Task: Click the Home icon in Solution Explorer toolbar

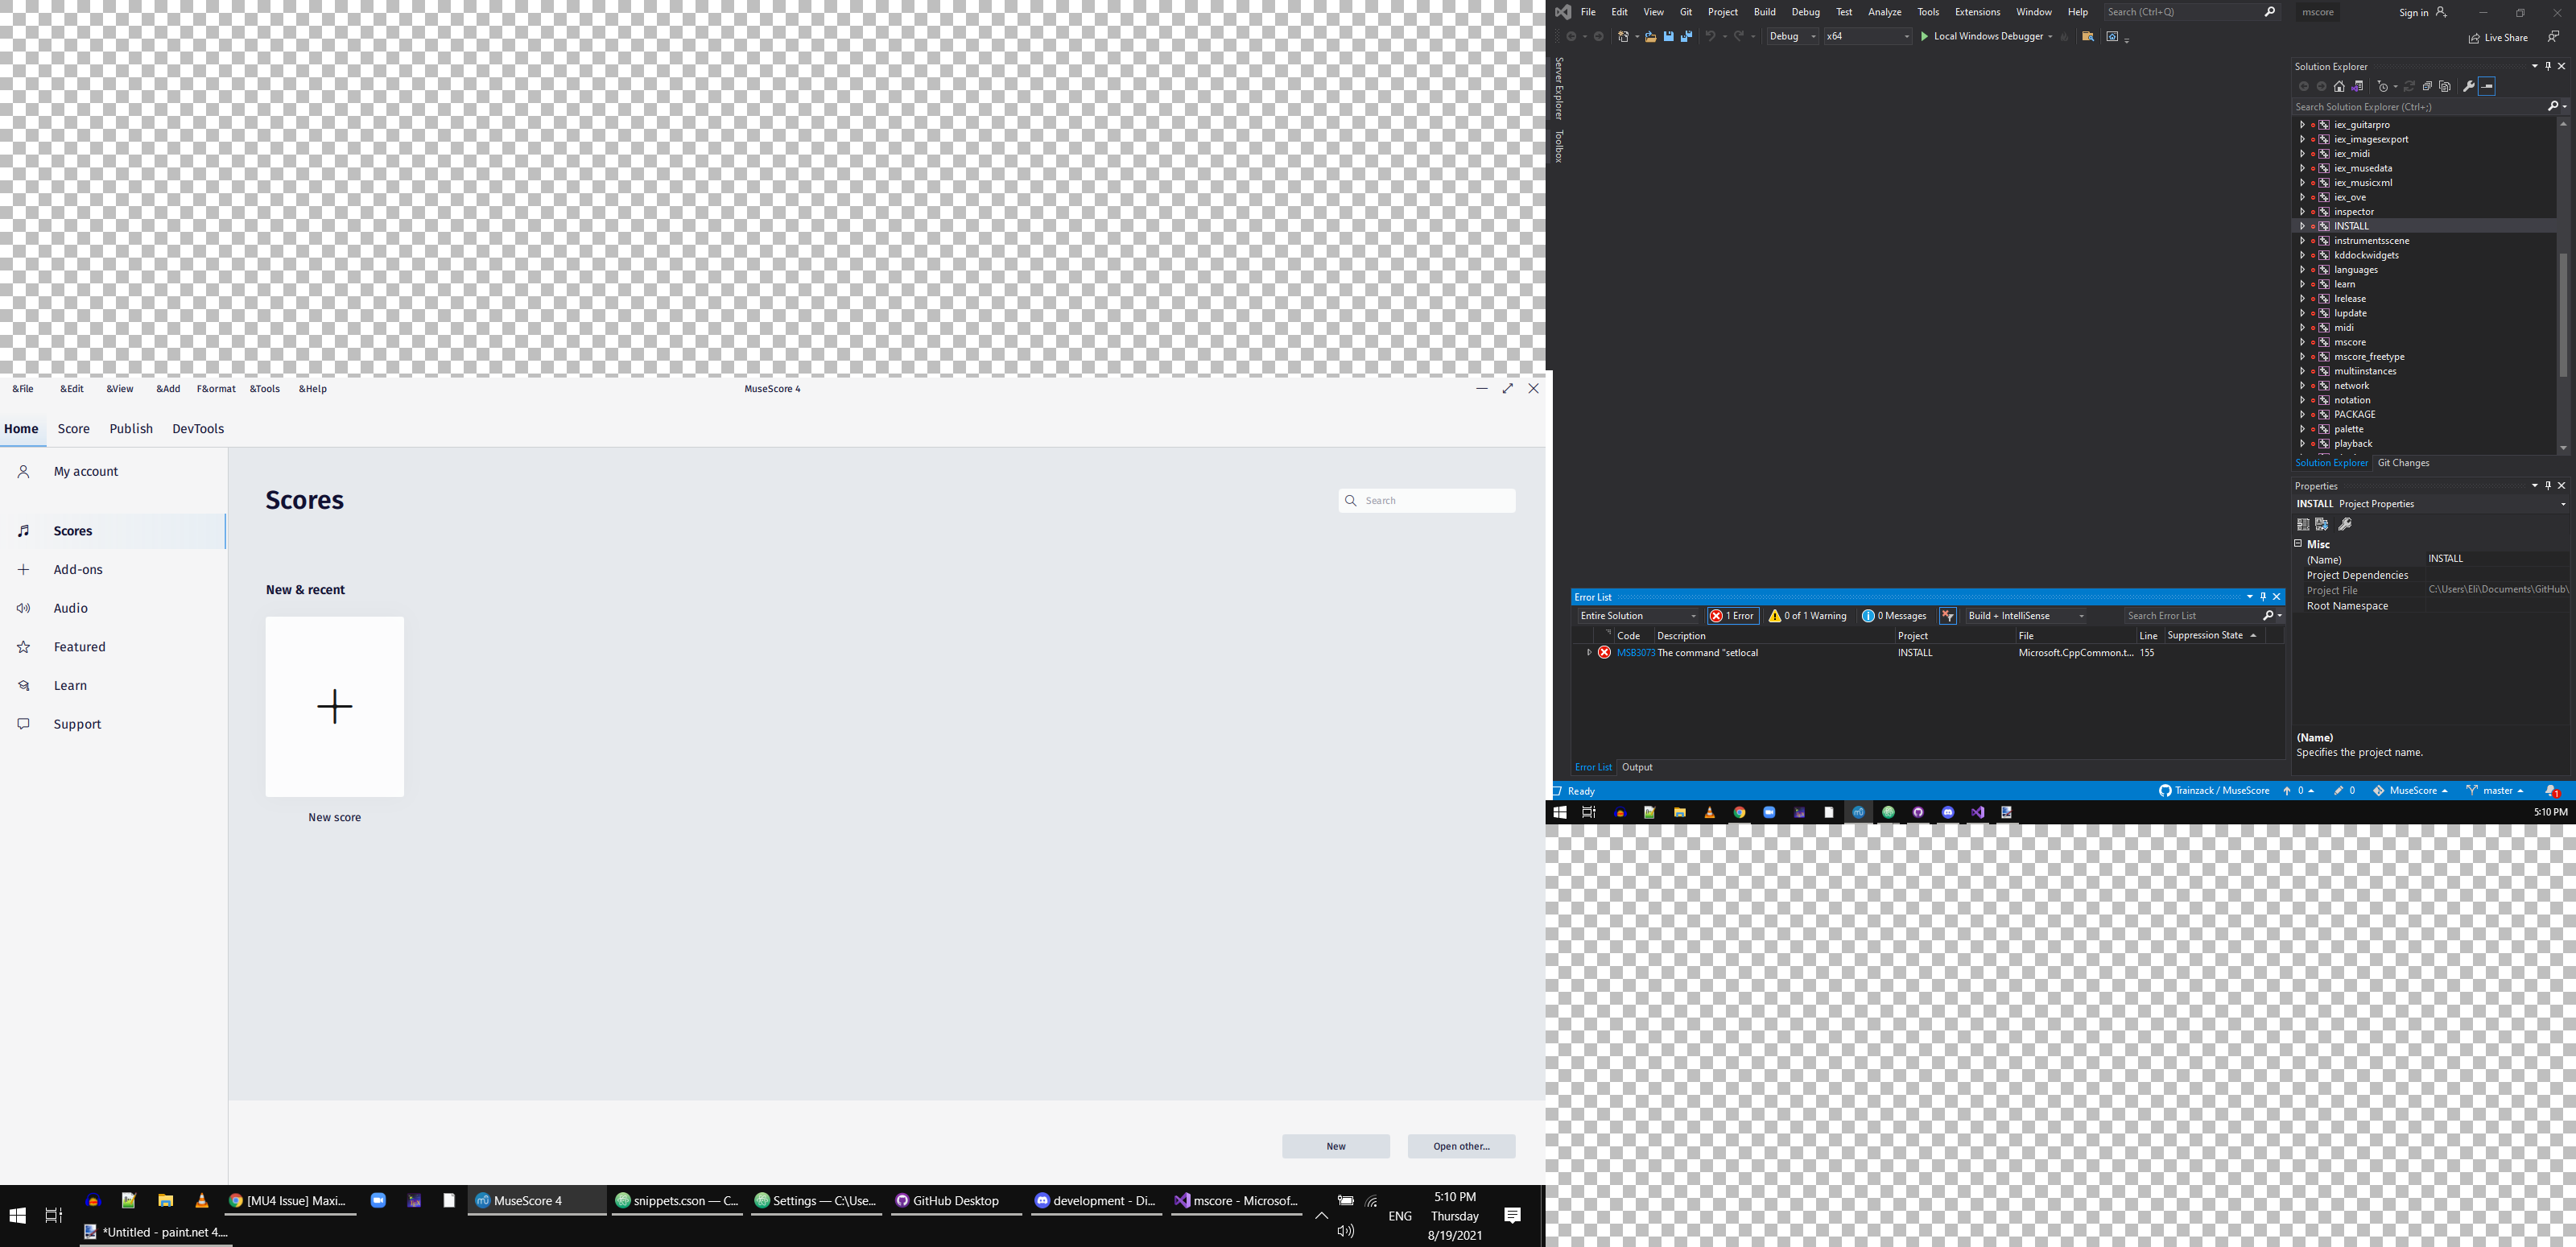Action: click(x=2340, y=86)
